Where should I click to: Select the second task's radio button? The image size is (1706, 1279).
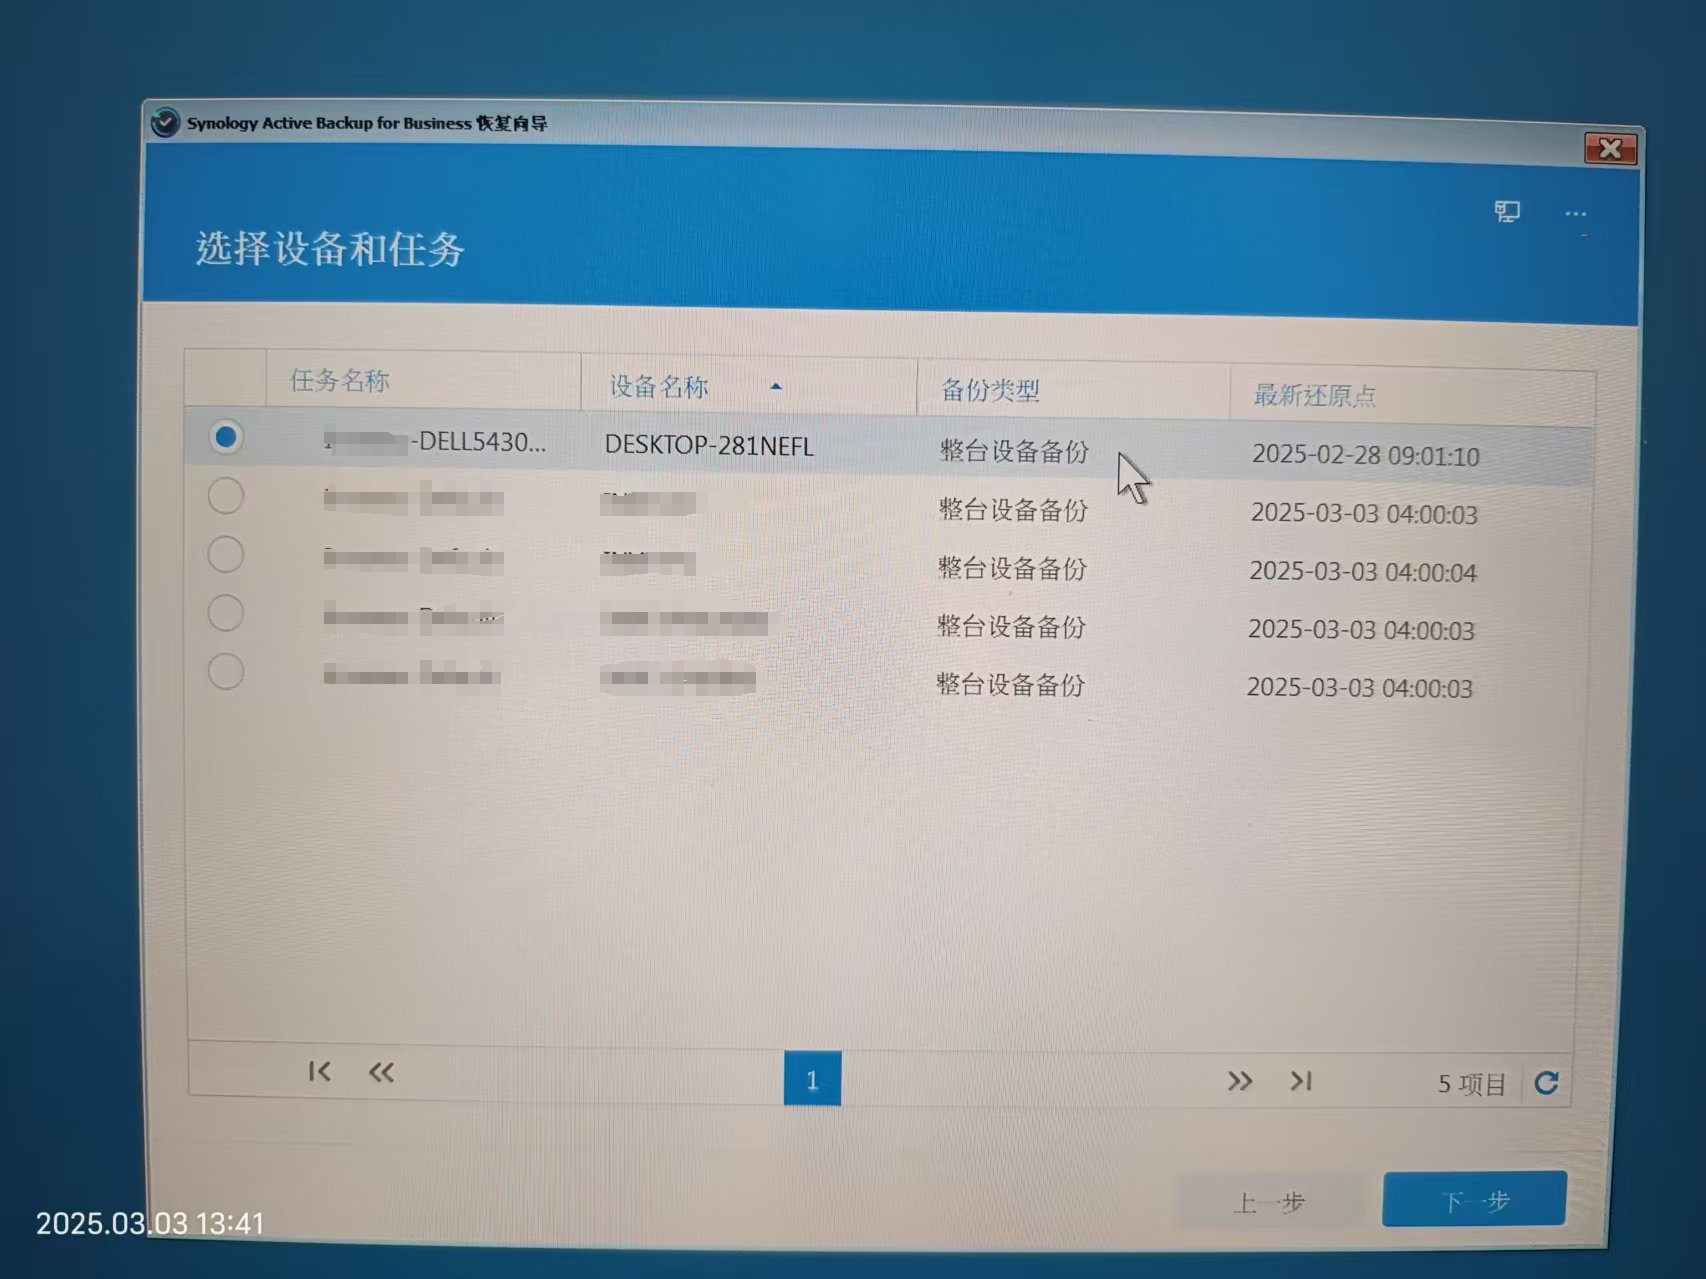click(x=226, y=496)
